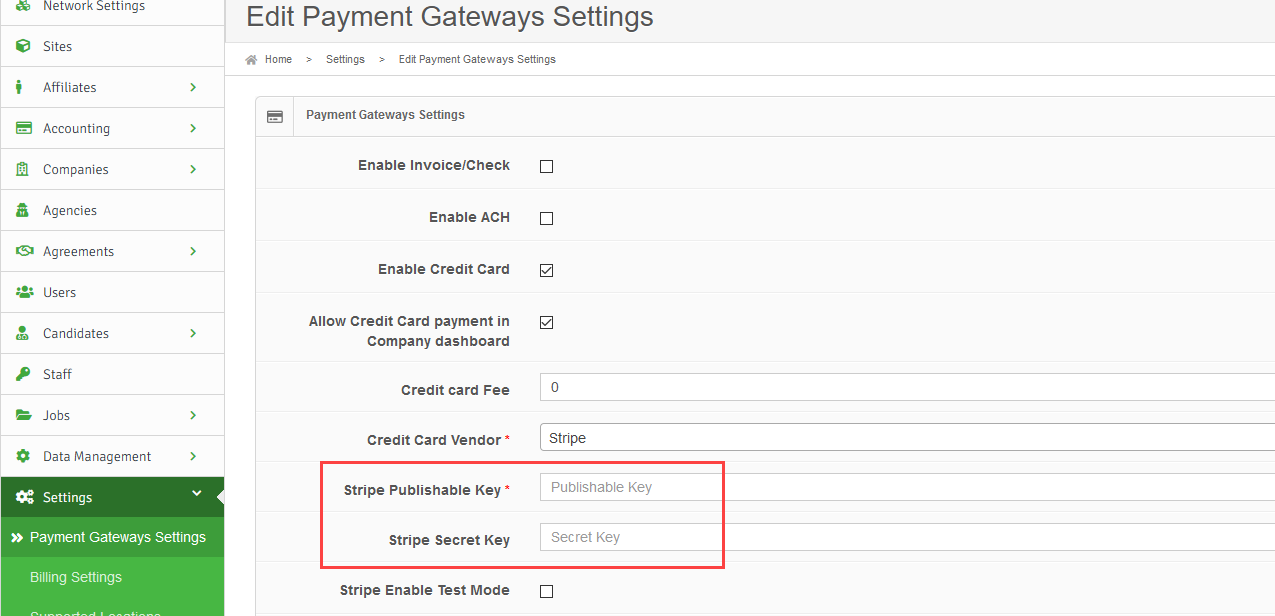Image resolution: width=1275 pixels, height=616 pixels.
Task: Click the Data Management gear icon
Action: 23,456
